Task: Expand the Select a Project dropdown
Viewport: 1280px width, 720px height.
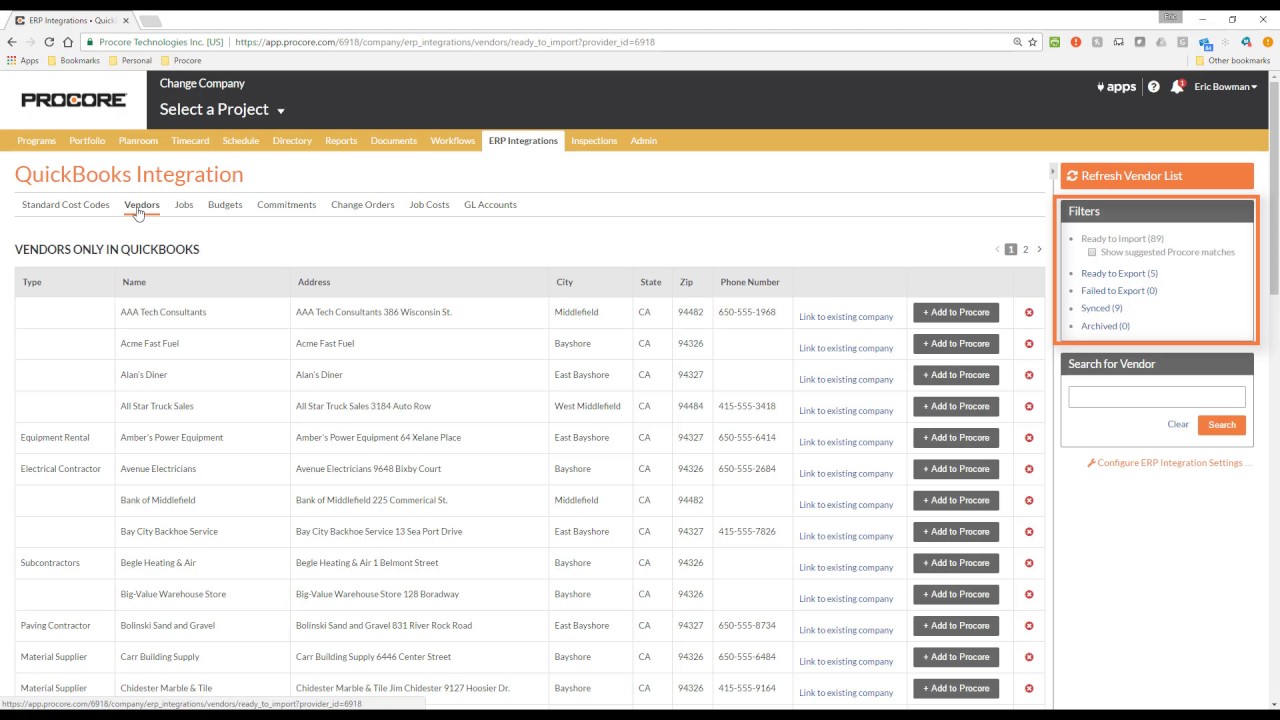Action: pos(222,110)
